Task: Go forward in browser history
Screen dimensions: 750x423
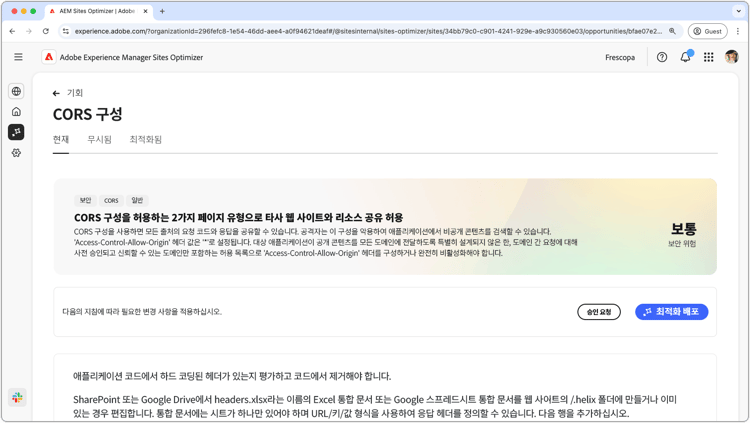Action: click(29, 31)
